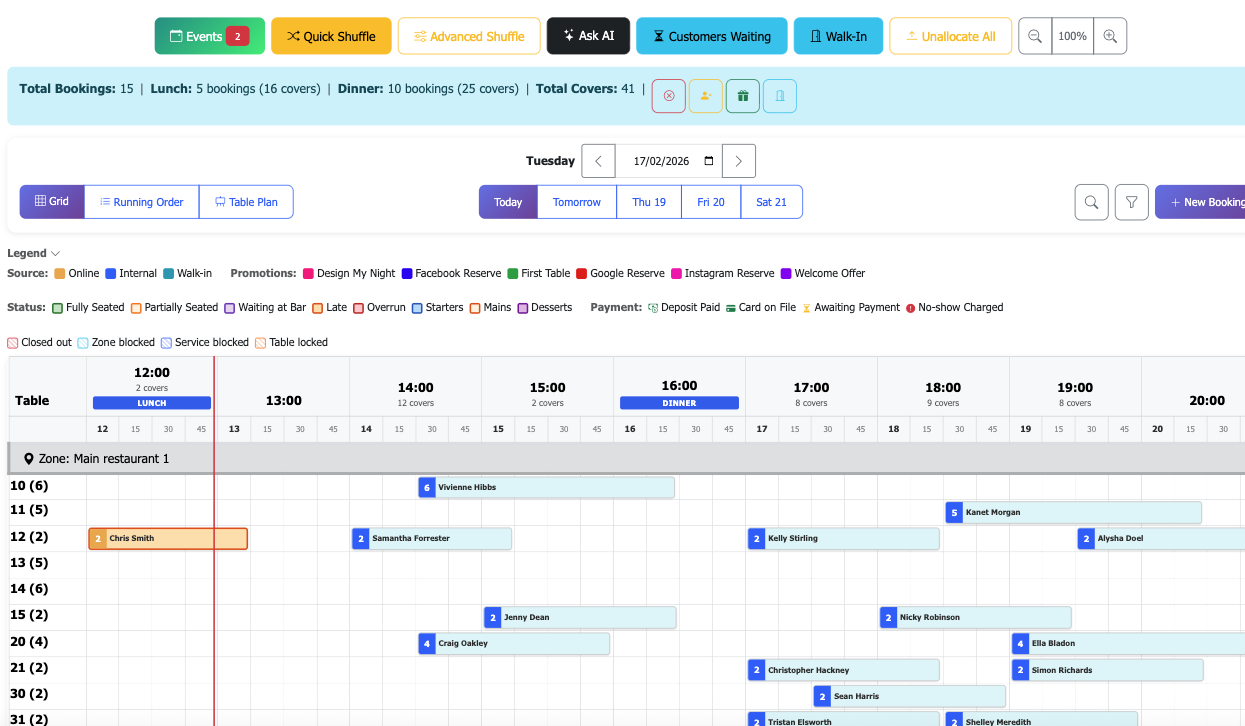Click the Unallocate All button

click(x=950, y=36)
